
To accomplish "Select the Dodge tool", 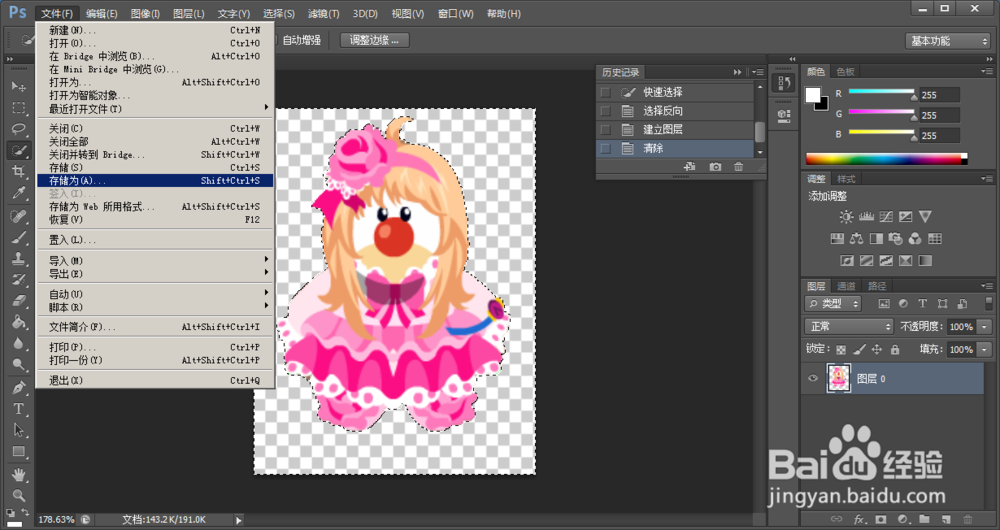I will [x=18, y=365].
